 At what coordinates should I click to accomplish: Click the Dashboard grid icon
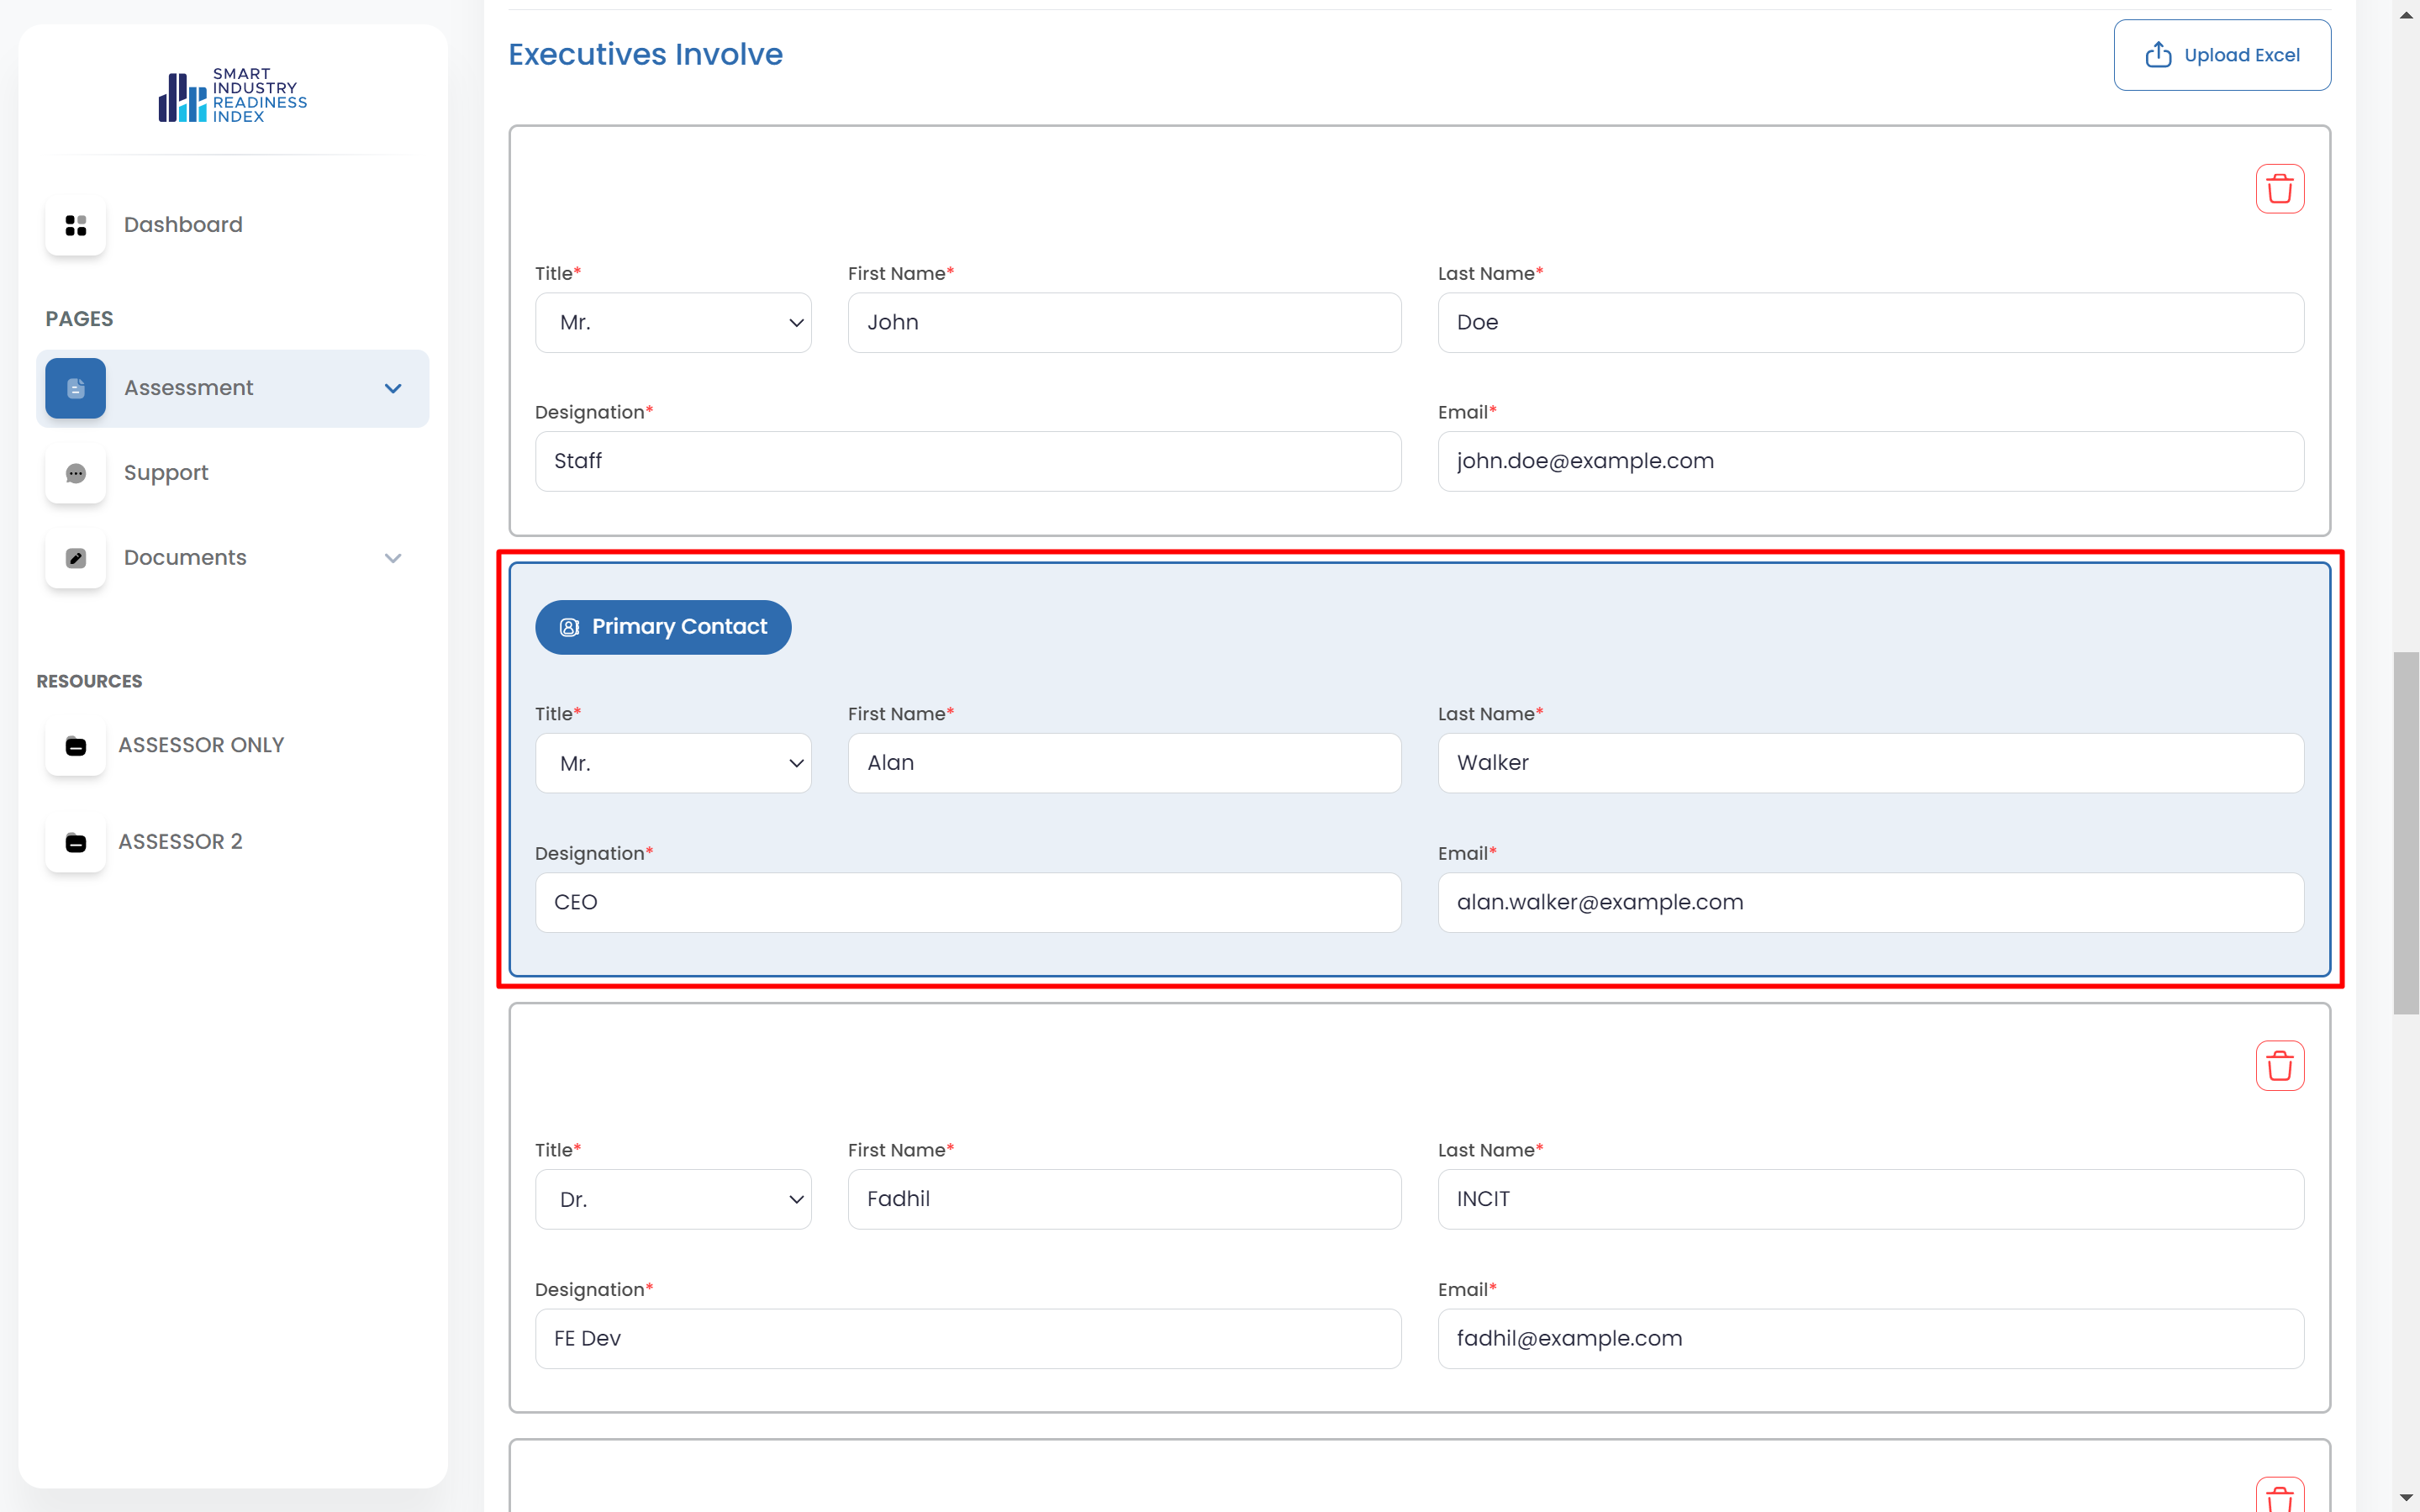coord(75,225)
